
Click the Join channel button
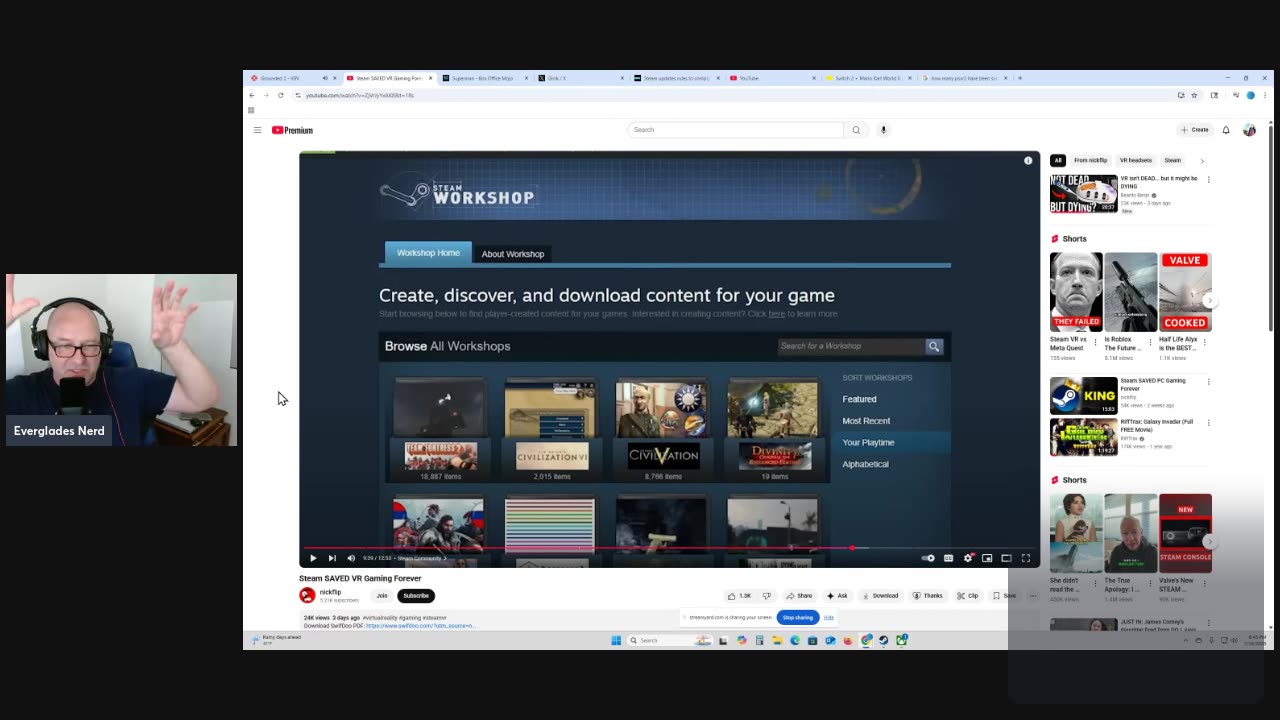point(381,596)
